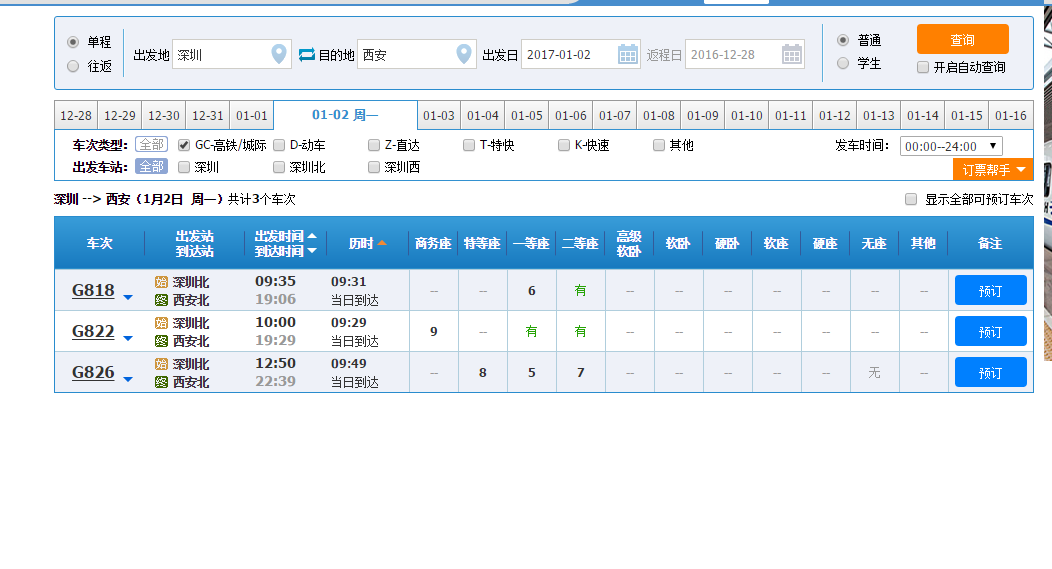Sort by duration using the 历时 arrow
Image resolution: width=1052 pixels, height=569 pixels.
[x=382, y=243]
